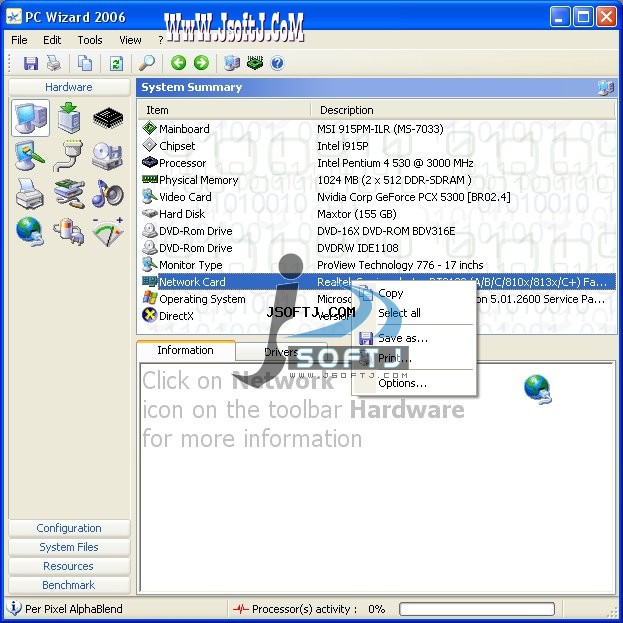This screenshot has height=623, width=623.
Task: Select Network globe icon in Hardware panel
Action: [30, 232]
